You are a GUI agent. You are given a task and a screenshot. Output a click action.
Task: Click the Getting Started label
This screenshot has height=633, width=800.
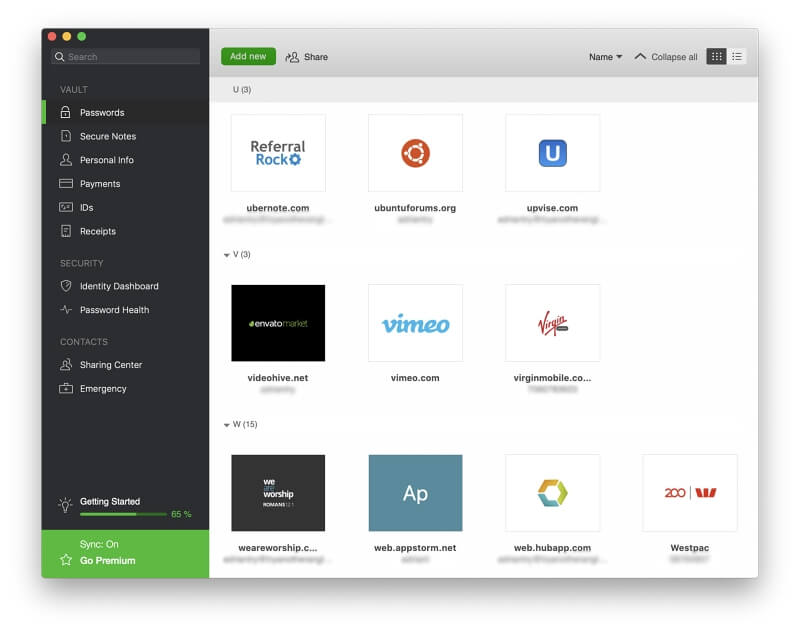tap(110, 501)
